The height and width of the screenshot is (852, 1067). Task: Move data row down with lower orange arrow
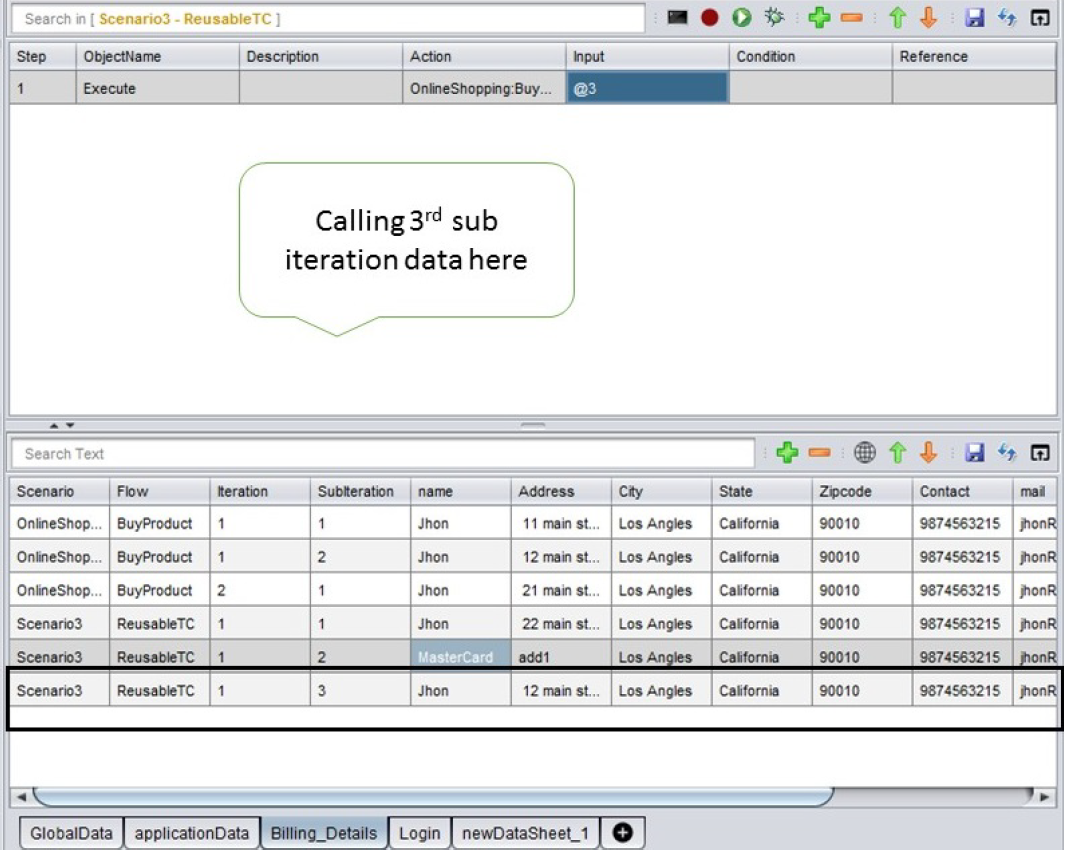[928, 453]
